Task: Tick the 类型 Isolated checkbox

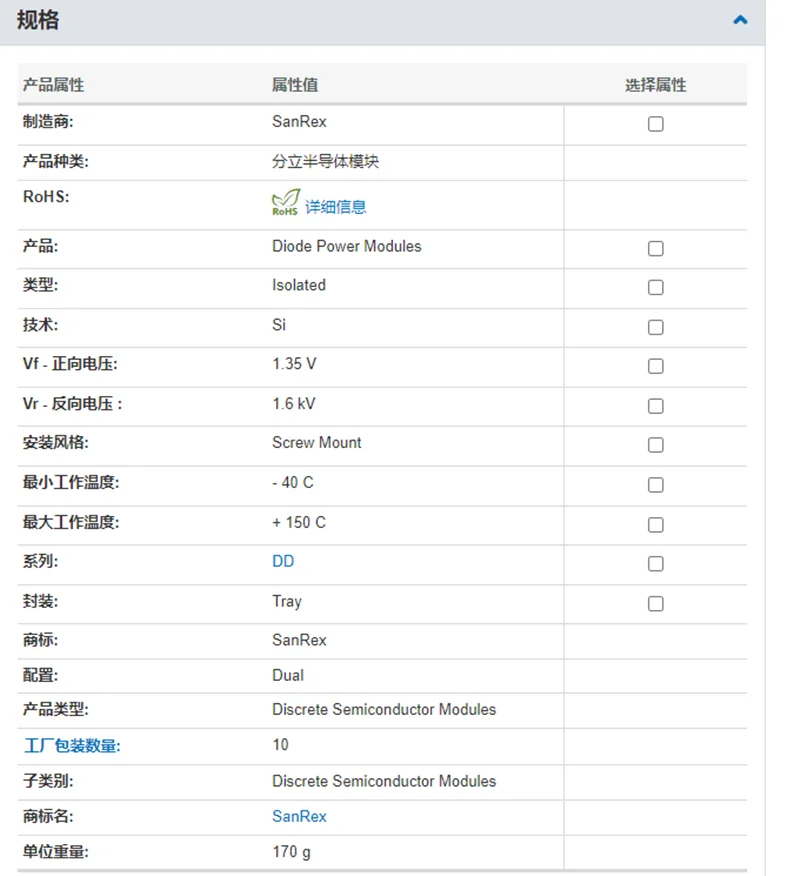Action: click(x=655, y=288)
